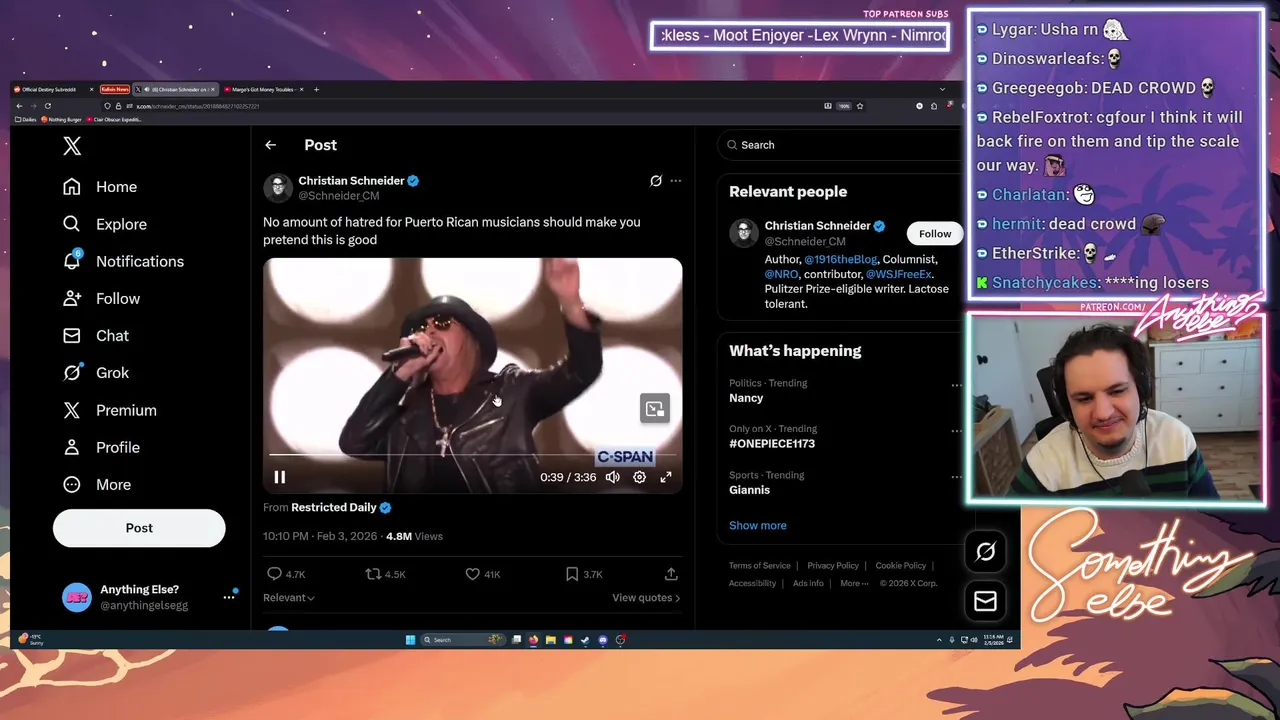1280x720 pixels.
Task: Click the X logo in sidebar
Action: 72,146
